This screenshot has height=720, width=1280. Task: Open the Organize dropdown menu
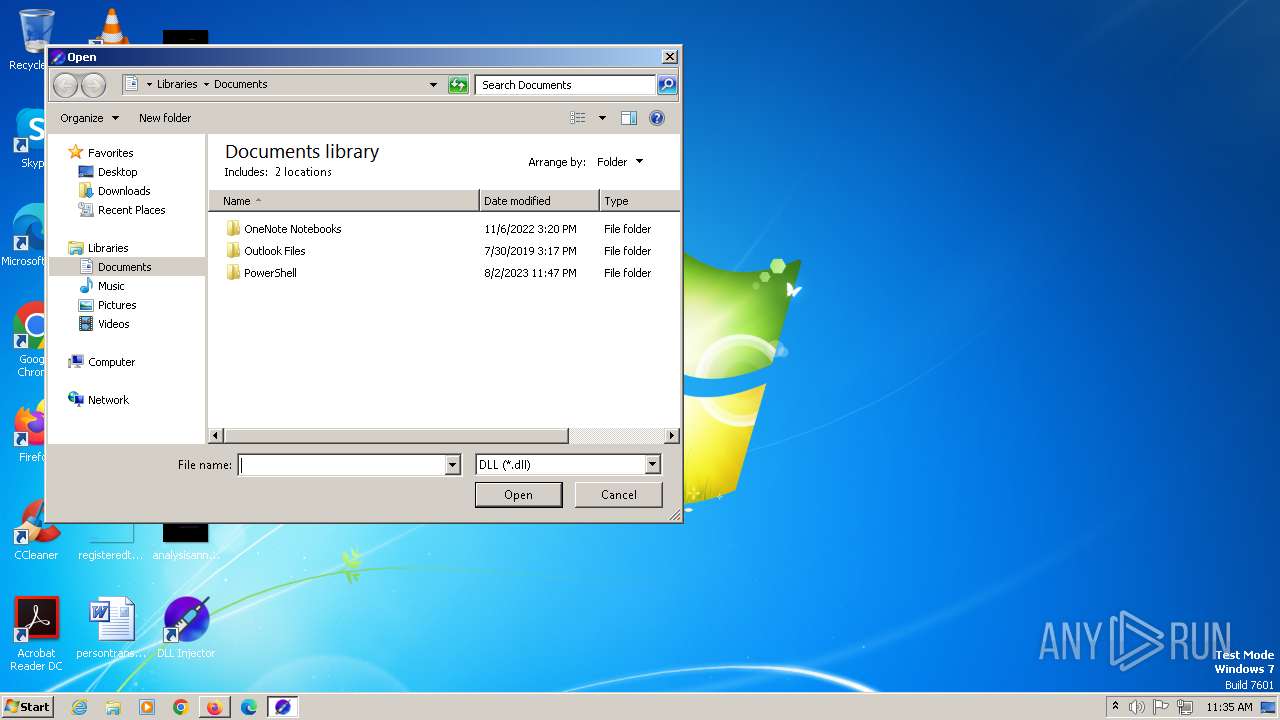(89, 118)
